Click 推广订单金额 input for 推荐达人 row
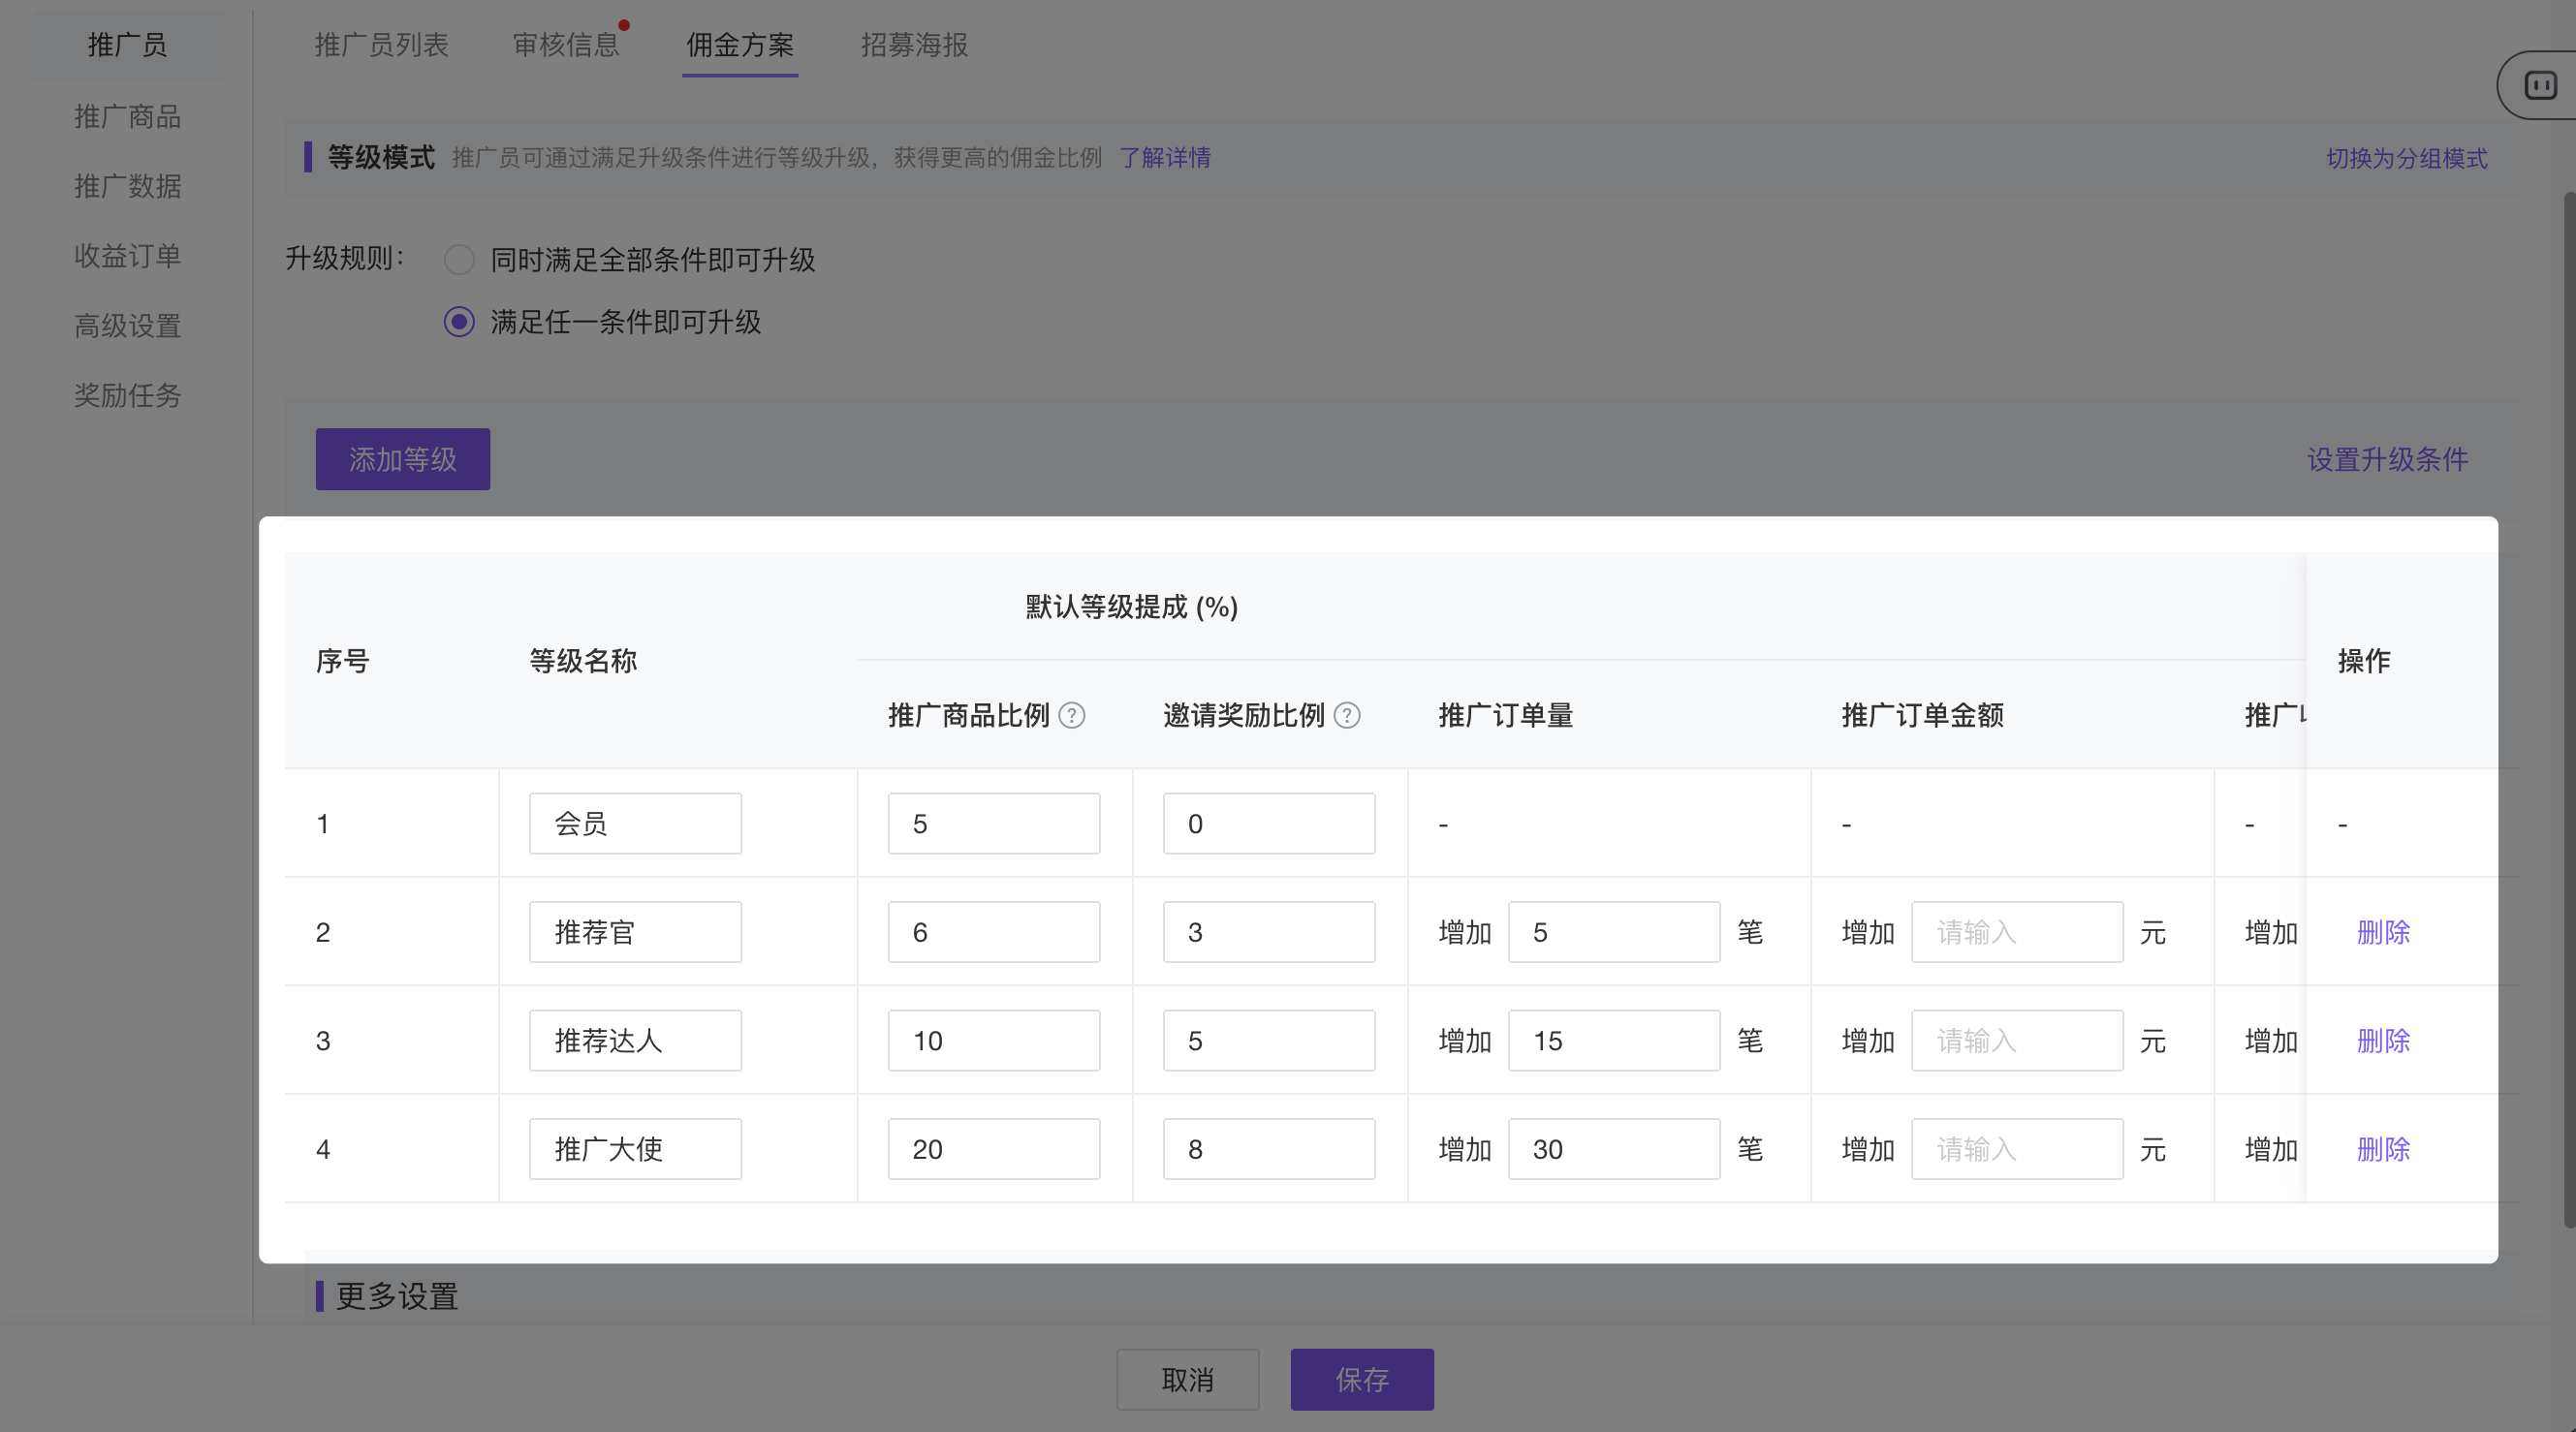The width and height of the screenshot is (2576, 1432). point(2016,1041)
